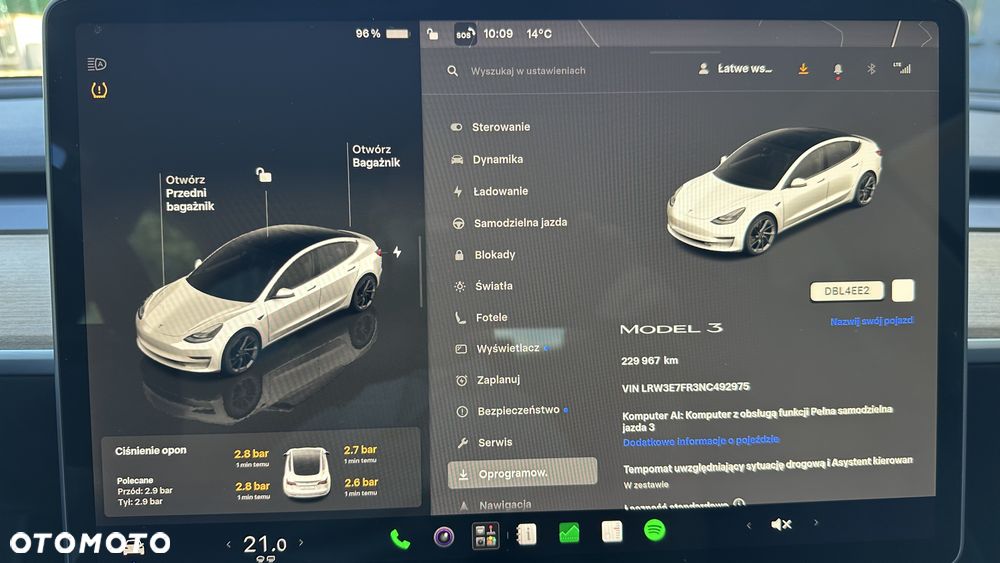Screen dimensions: 1000x563
Task: Tap the Bluetooth icon
Action: pos(871,69)
